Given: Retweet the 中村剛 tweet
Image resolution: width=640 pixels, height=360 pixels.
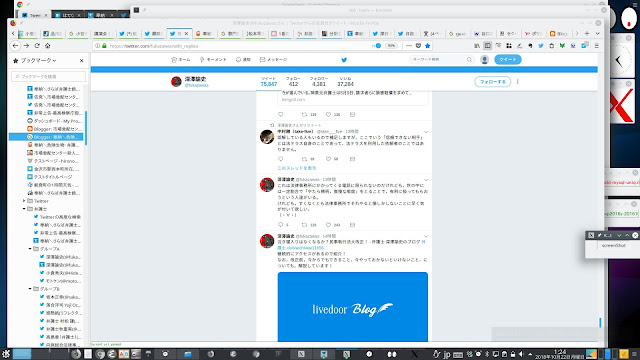Looking at the screenshot, I should point(304,159).
